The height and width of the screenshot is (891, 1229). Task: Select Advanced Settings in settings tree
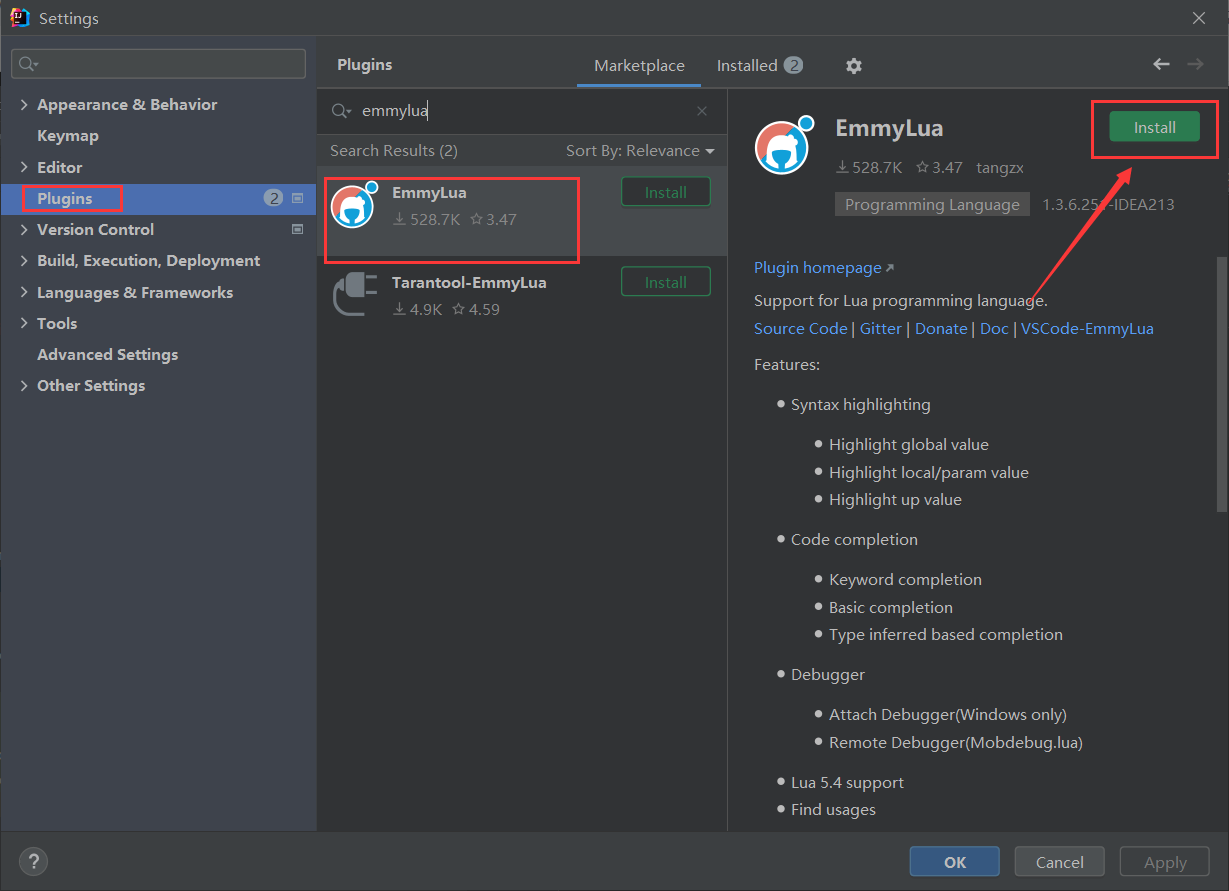tap(108, 355)
